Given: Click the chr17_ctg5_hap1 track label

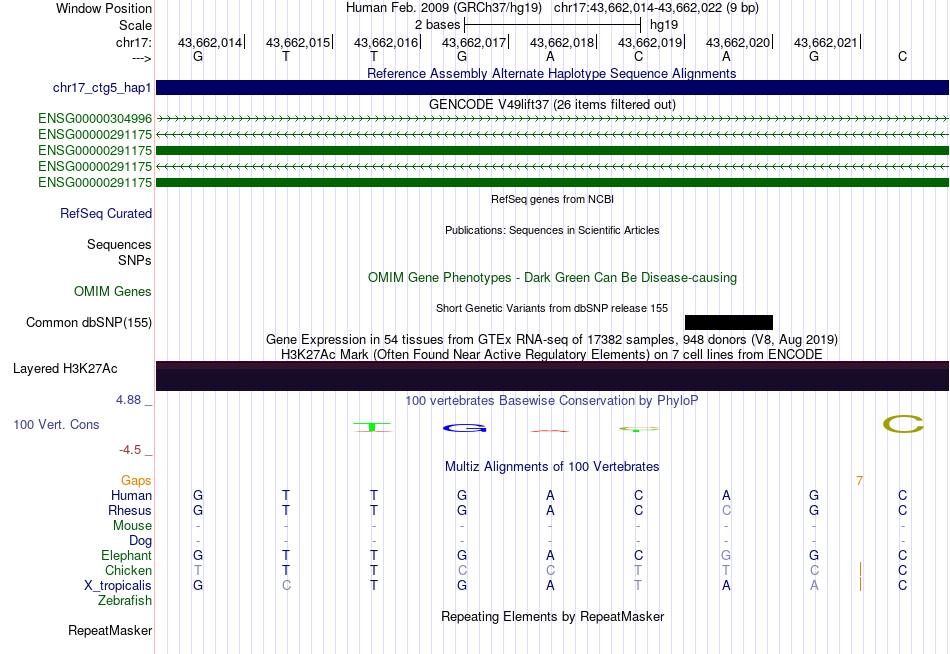Looking at the screenshot, I should [102, 88].
